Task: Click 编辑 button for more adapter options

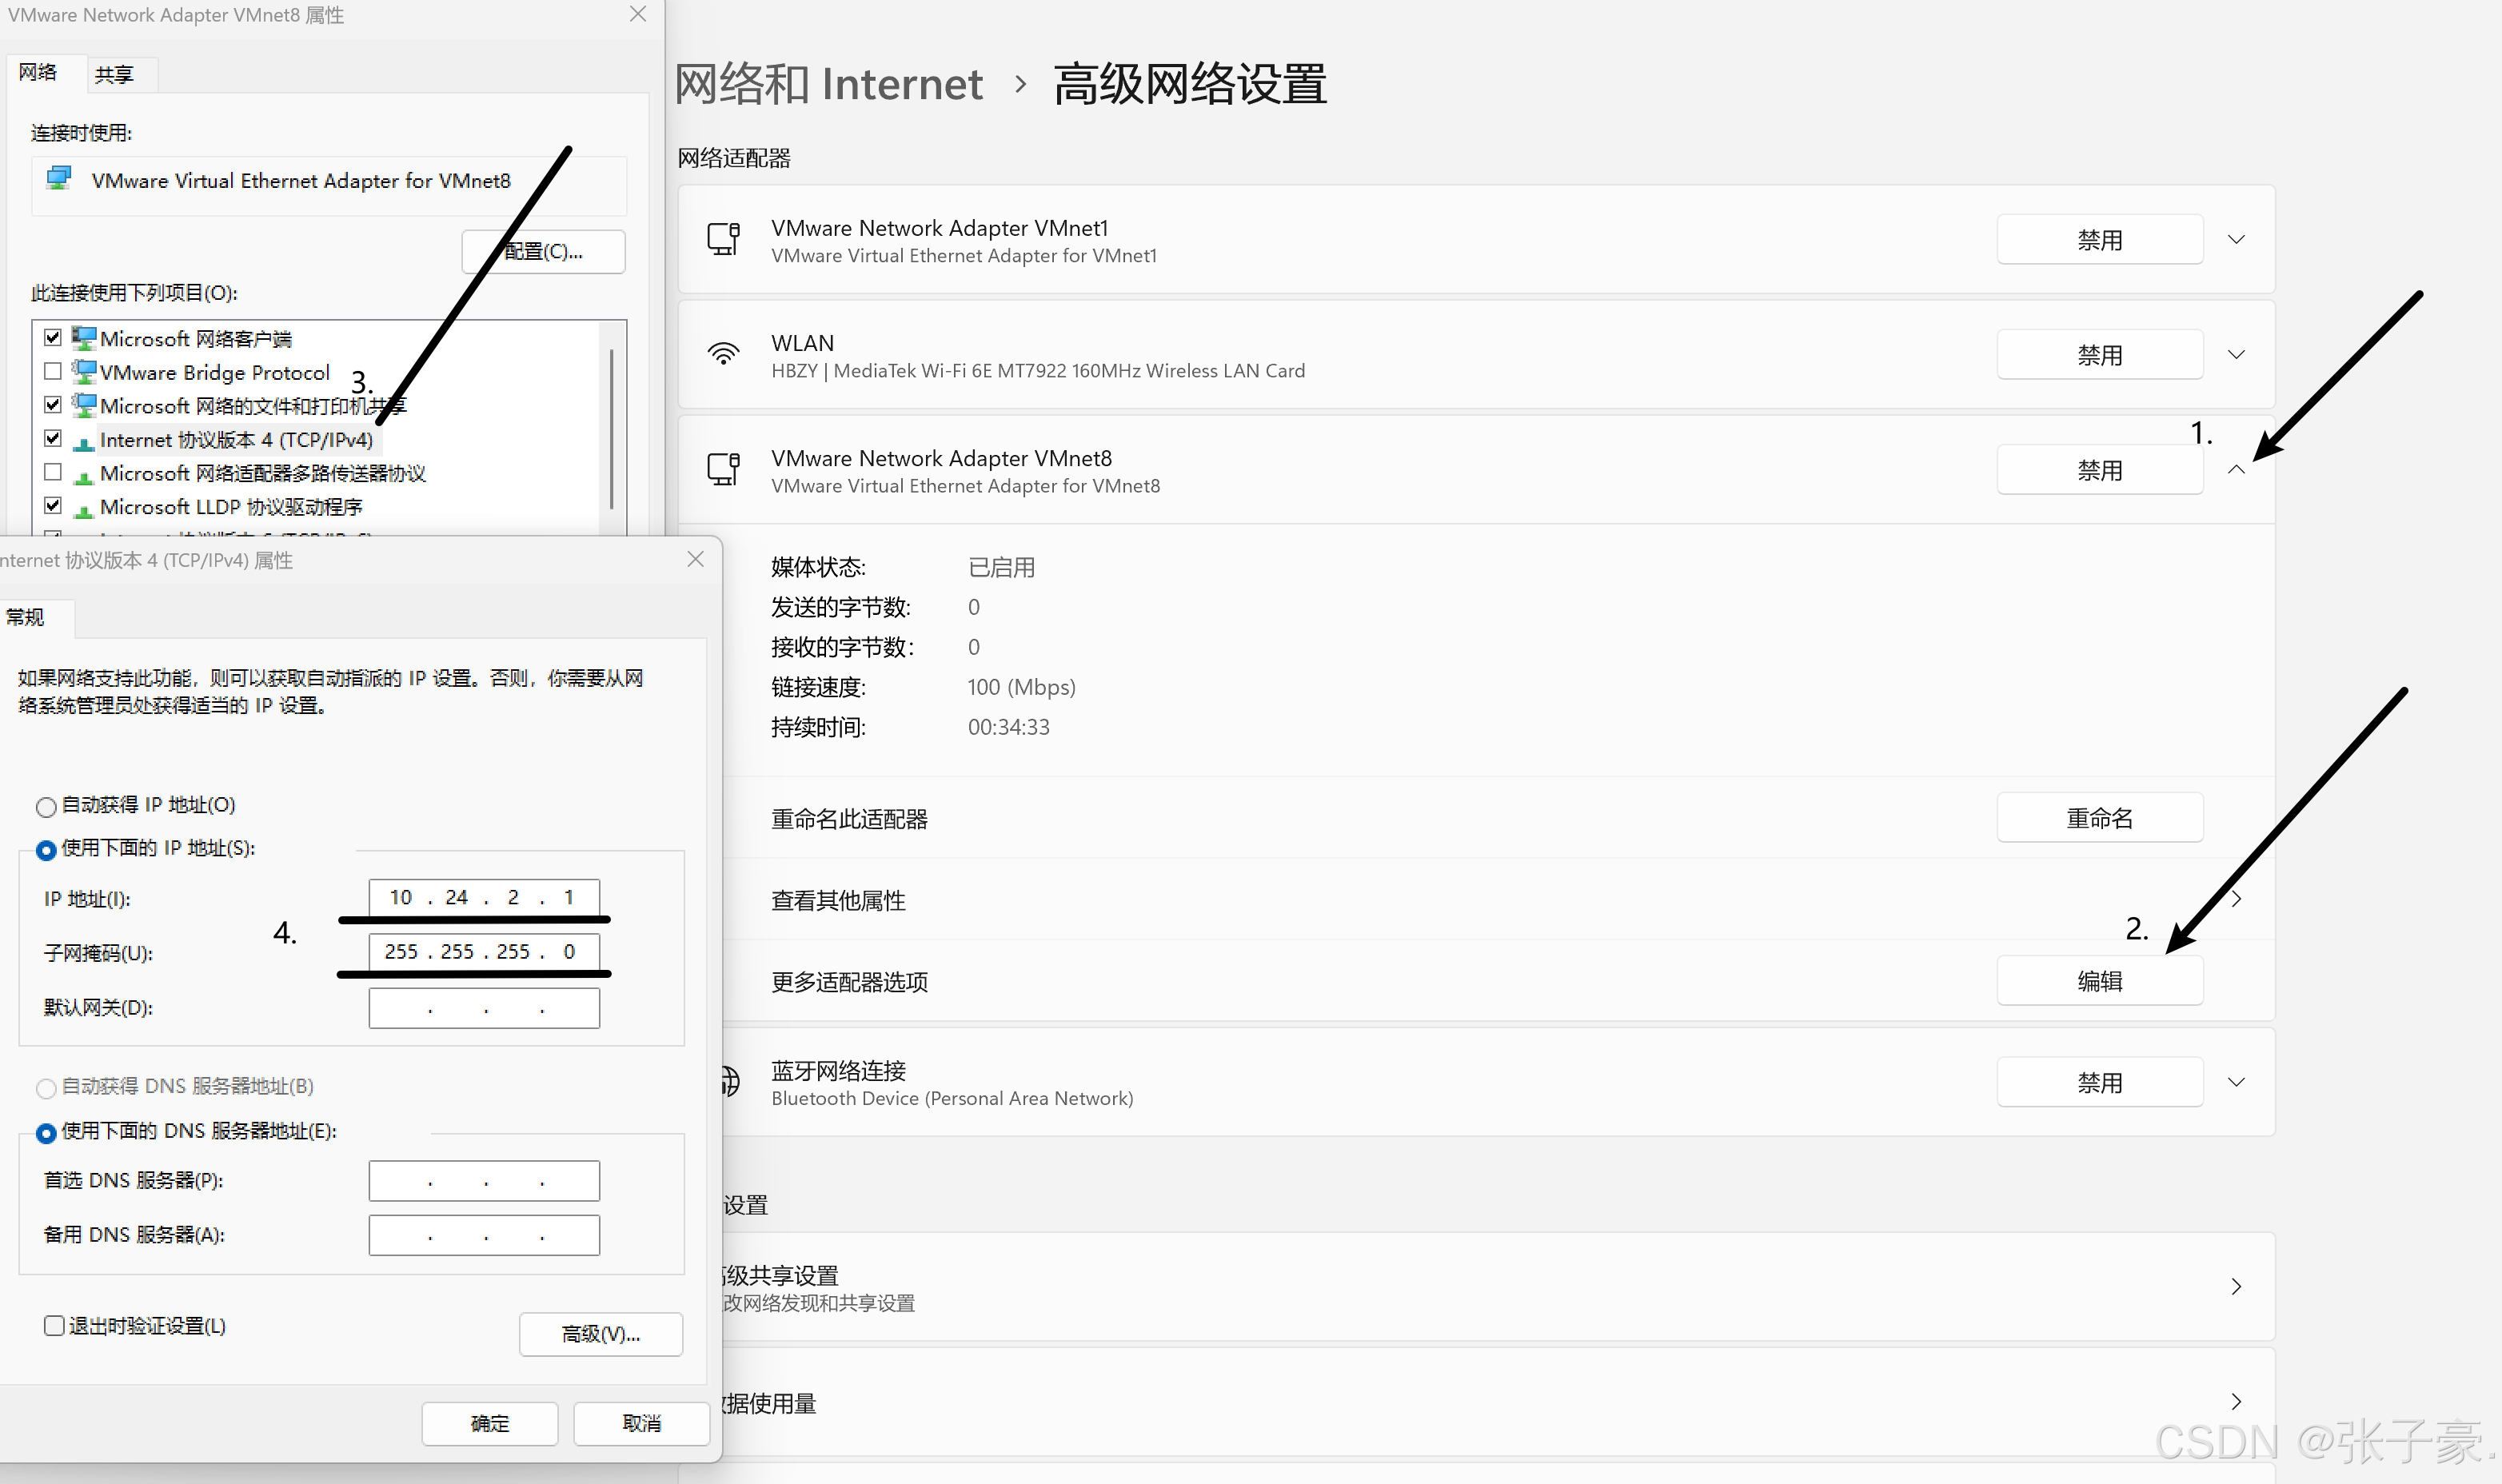Action: [2099, 982]
